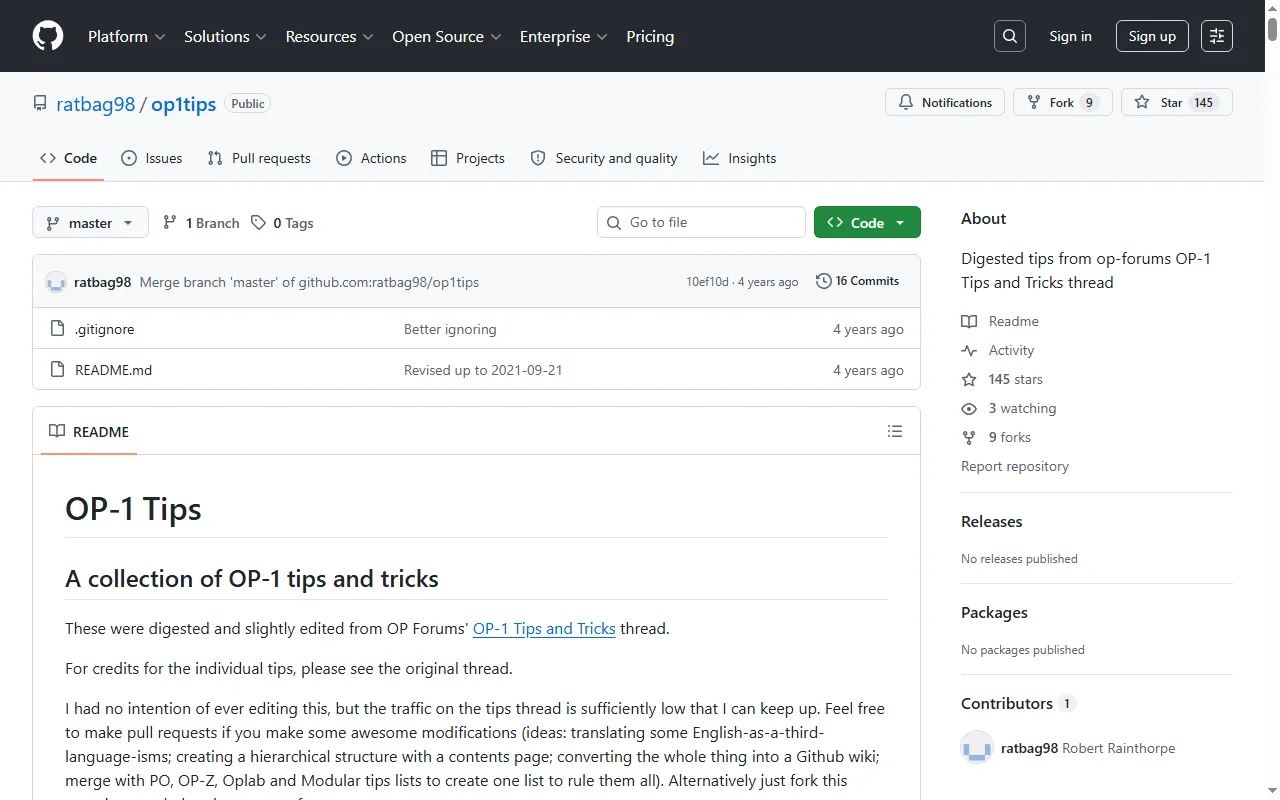View the 9 forks link
Screen dimensions: 1280x800
[996, 437]
